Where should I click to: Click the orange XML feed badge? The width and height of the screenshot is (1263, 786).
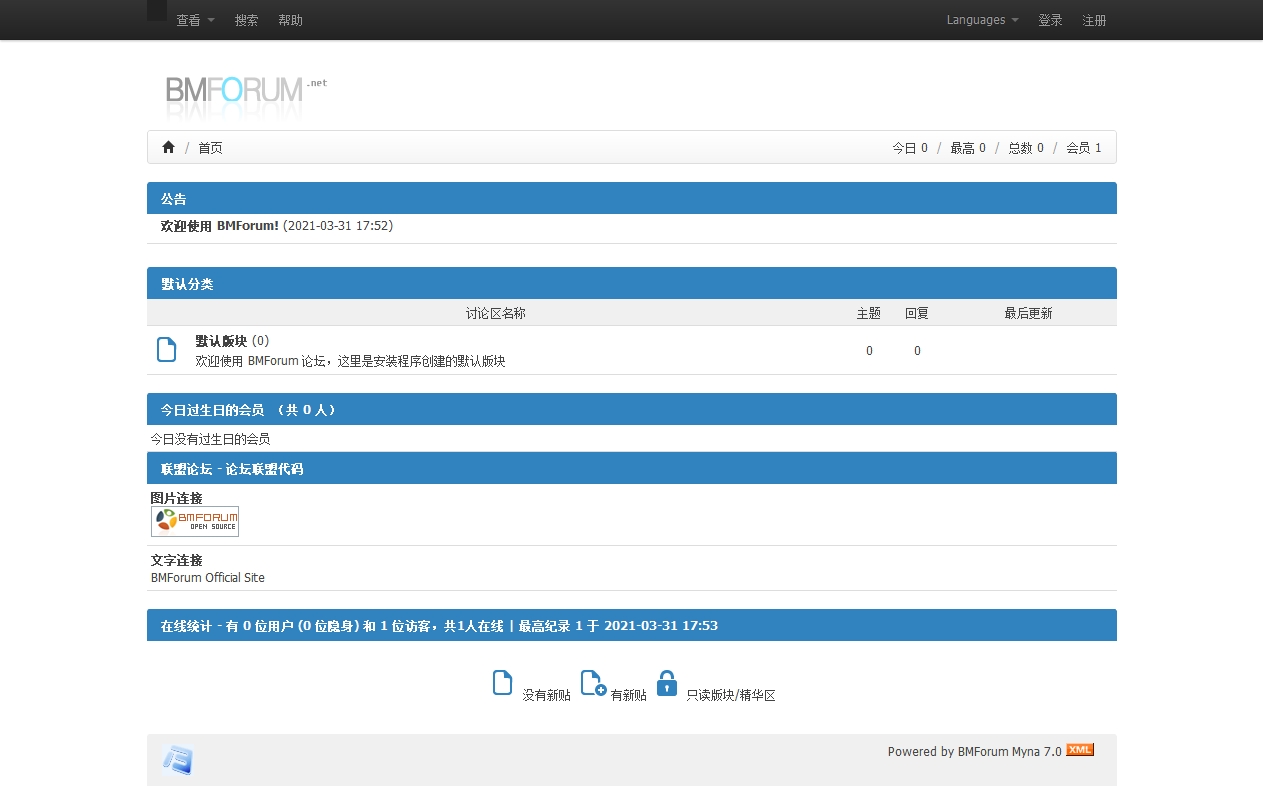tap(1080, 750)
